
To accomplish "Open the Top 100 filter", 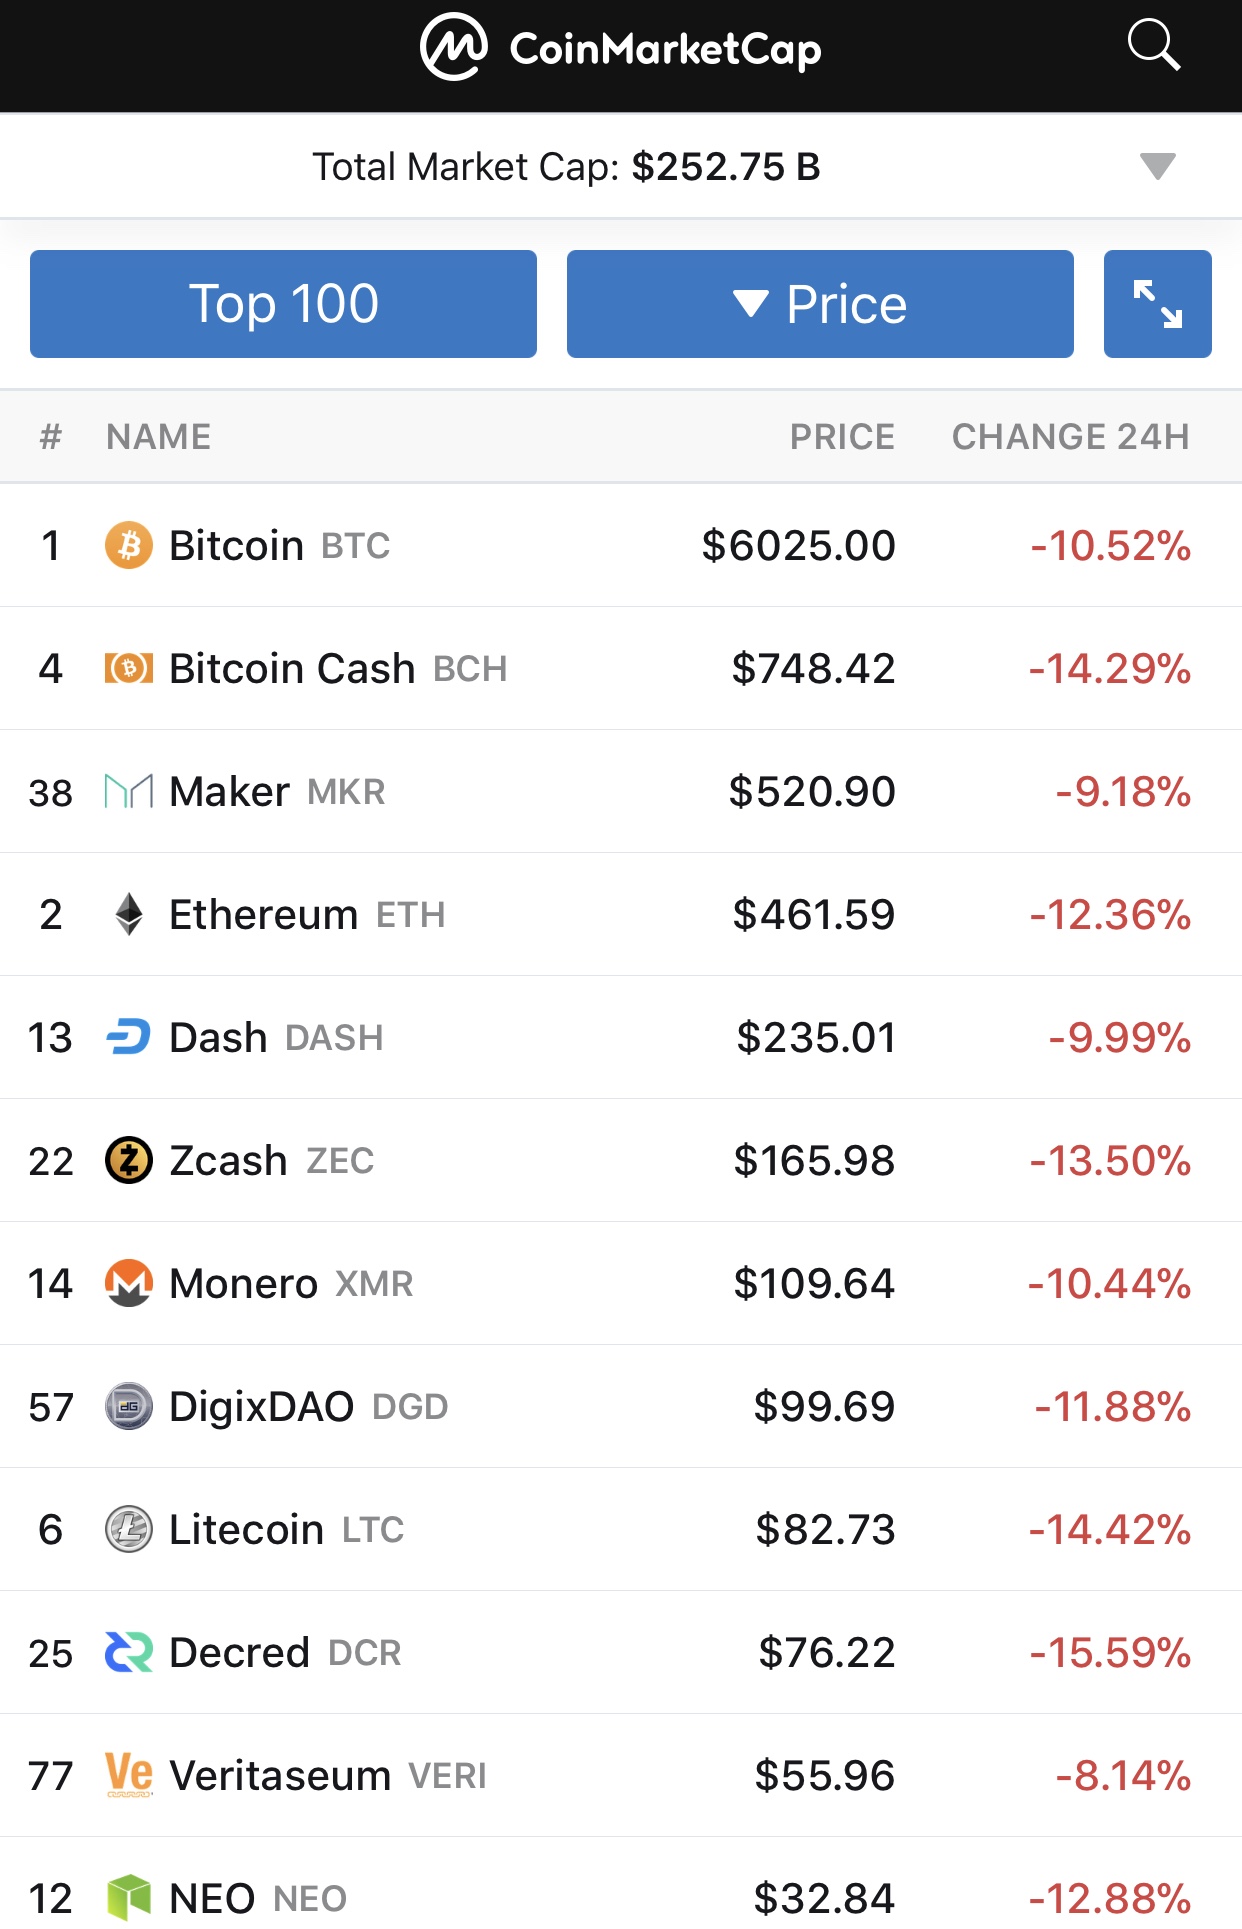I will click(x=283, y=304).
